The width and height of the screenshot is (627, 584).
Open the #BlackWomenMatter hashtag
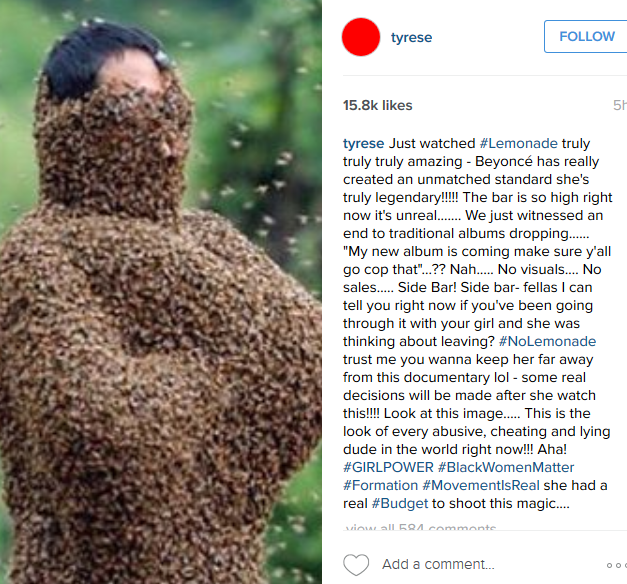506,467
